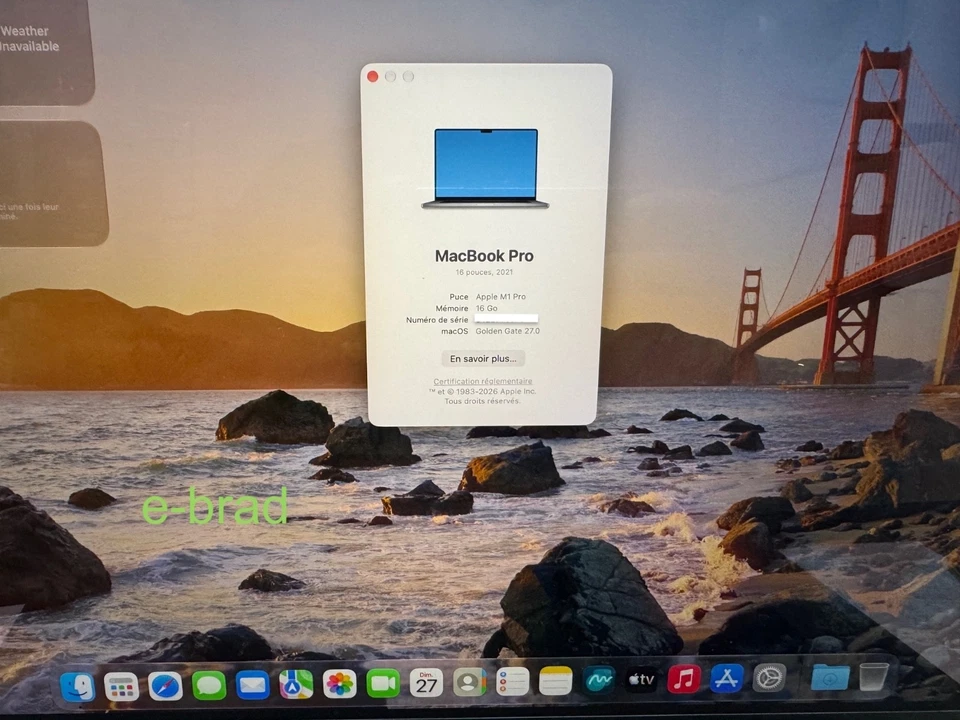Click the 16 pouces, 2021 subtitle
Image resolution: width=960 pixels, height=720 pixels.
(484, 272)
